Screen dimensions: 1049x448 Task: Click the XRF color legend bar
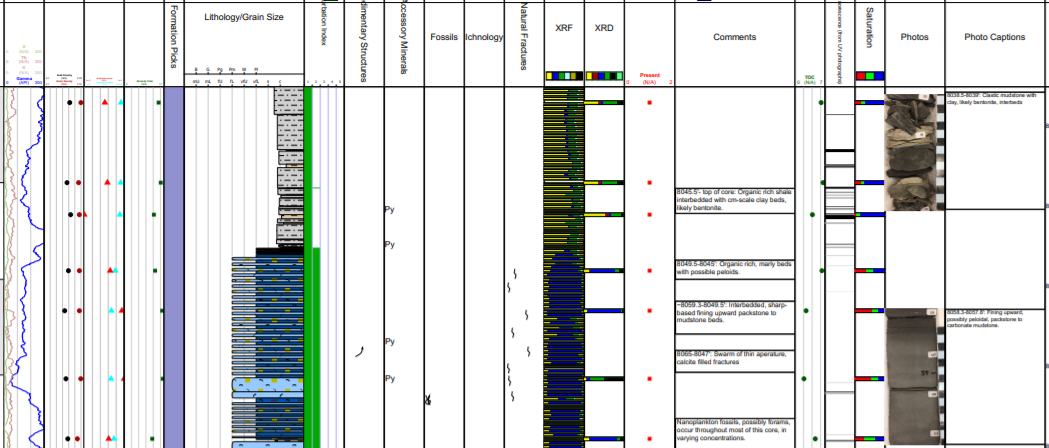tap(564, 76)
